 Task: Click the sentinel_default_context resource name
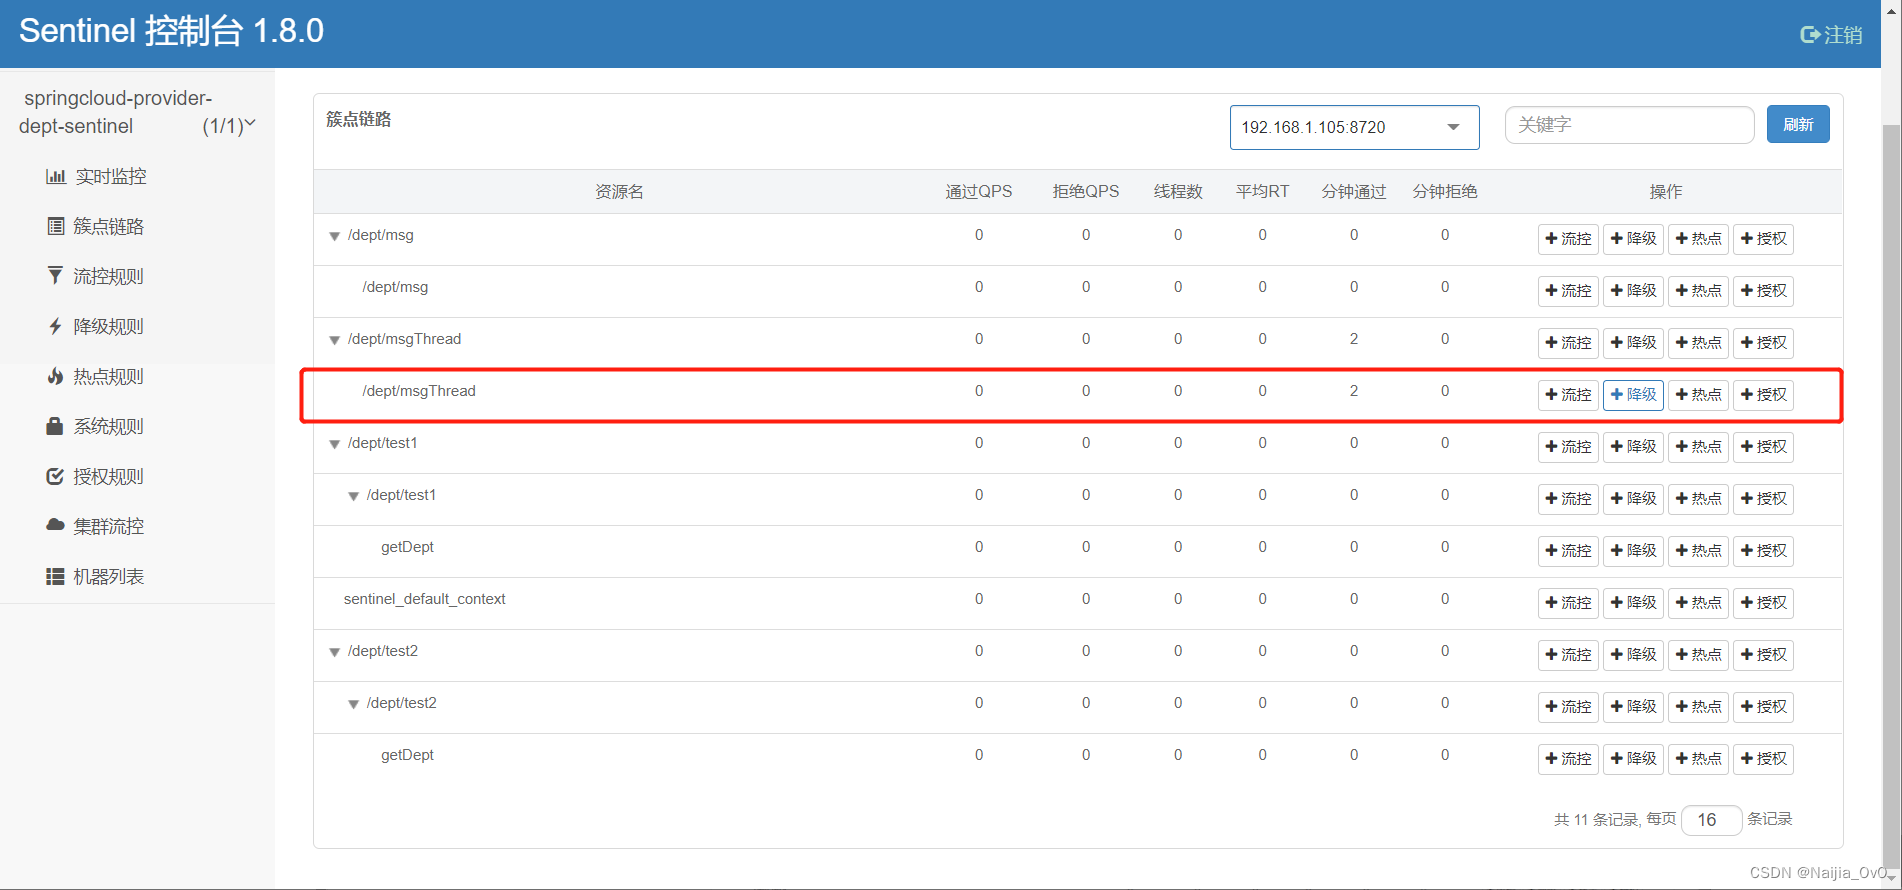coord(425,599)
